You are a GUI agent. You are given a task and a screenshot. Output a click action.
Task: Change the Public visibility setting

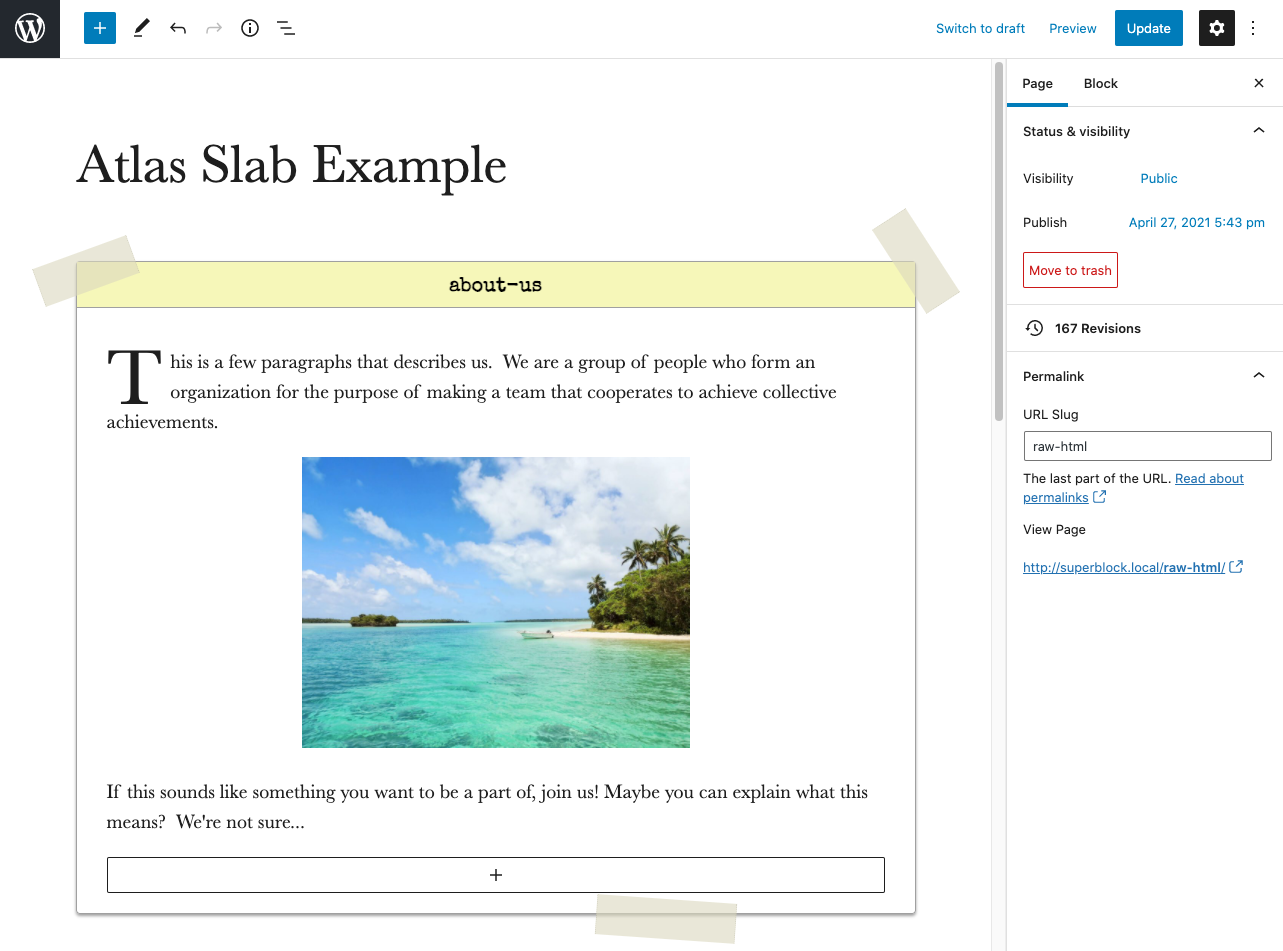pos(1159,179)
